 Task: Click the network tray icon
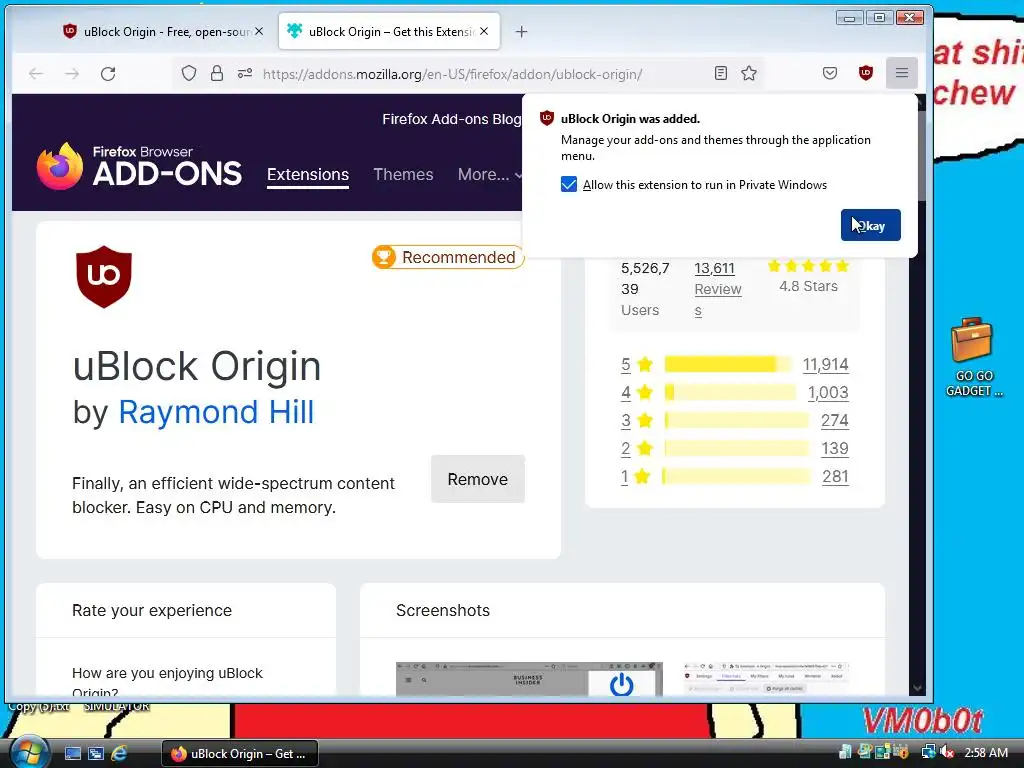(x=928, y=752)
